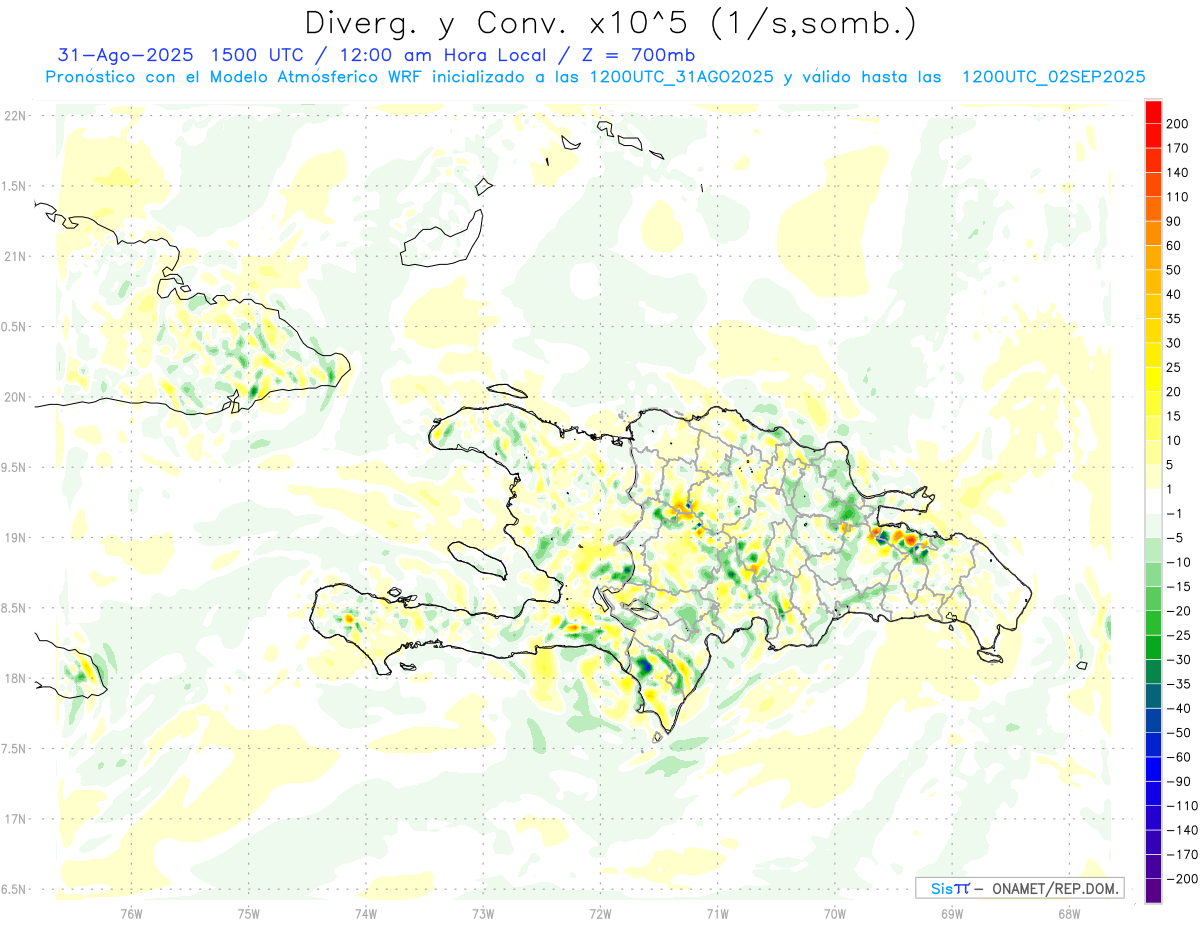This screenshot has width=1200, height=927.
Task: Click the positive '110' color scale value
Action: [x=1178, y=197]
